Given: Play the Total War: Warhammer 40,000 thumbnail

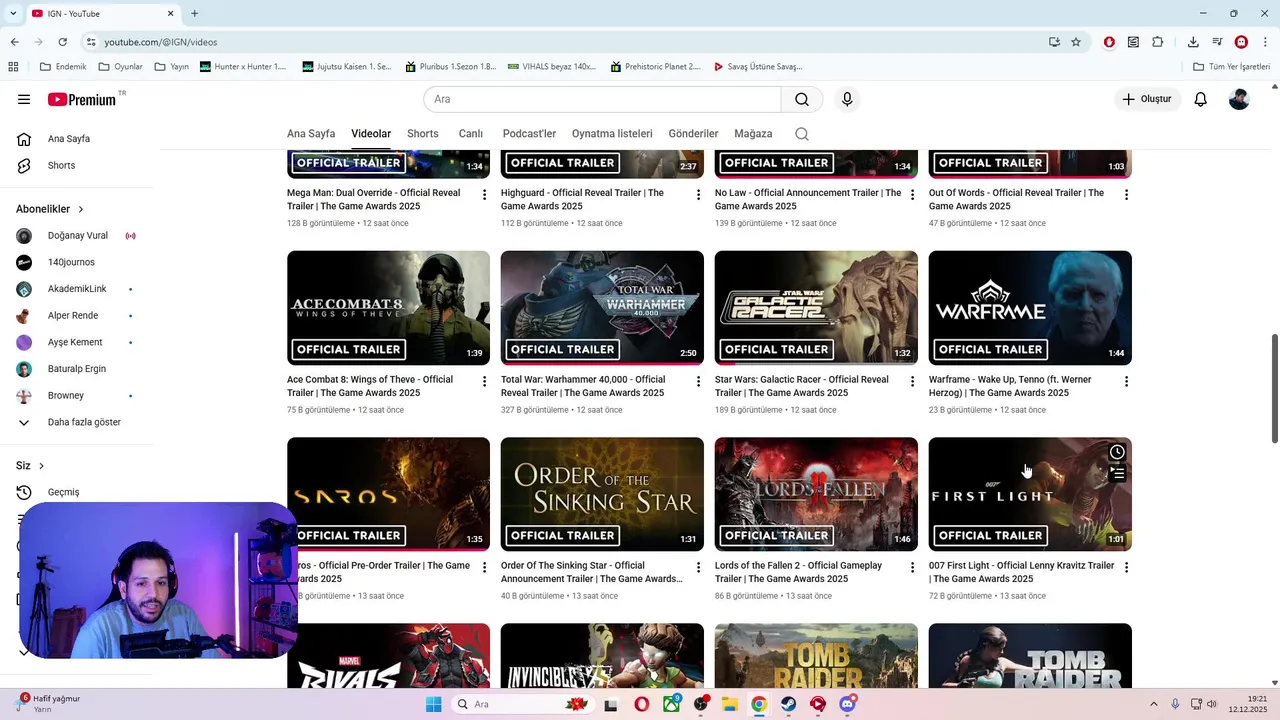Looking at the screenshot, I should [602, 308].
